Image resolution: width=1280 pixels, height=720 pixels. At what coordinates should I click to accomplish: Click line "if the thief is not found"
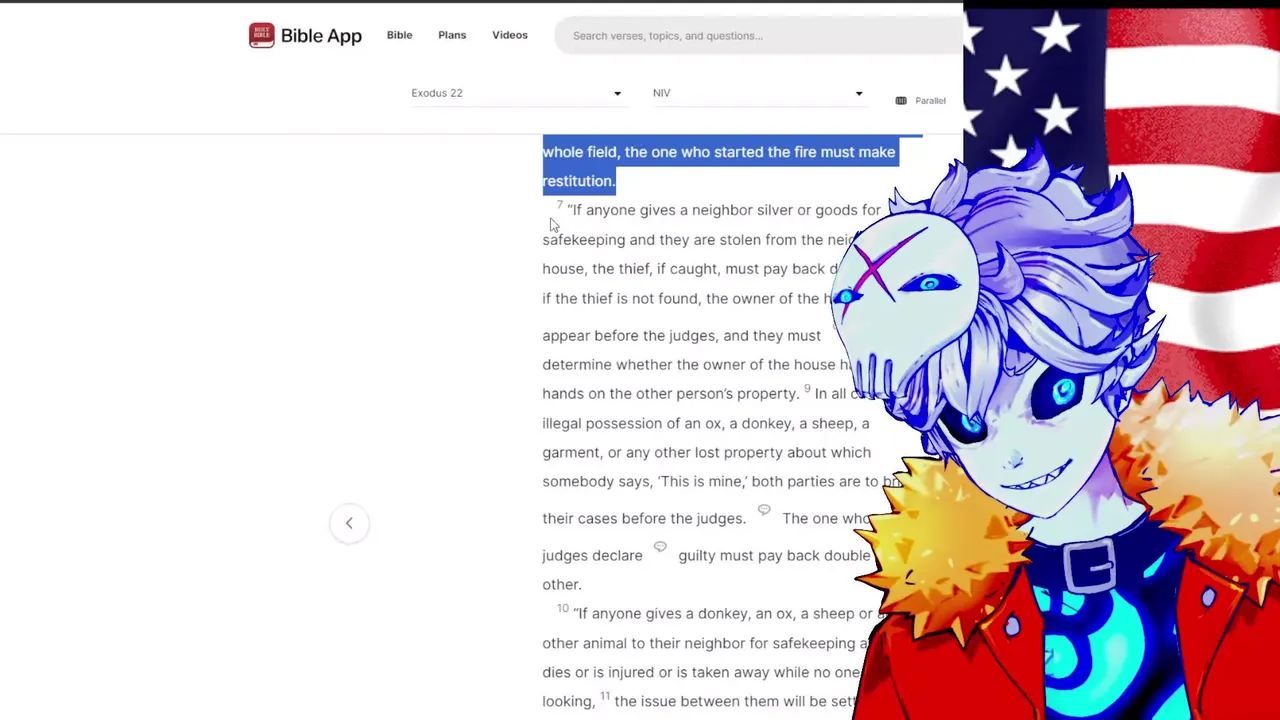click(x=690, y=298)
